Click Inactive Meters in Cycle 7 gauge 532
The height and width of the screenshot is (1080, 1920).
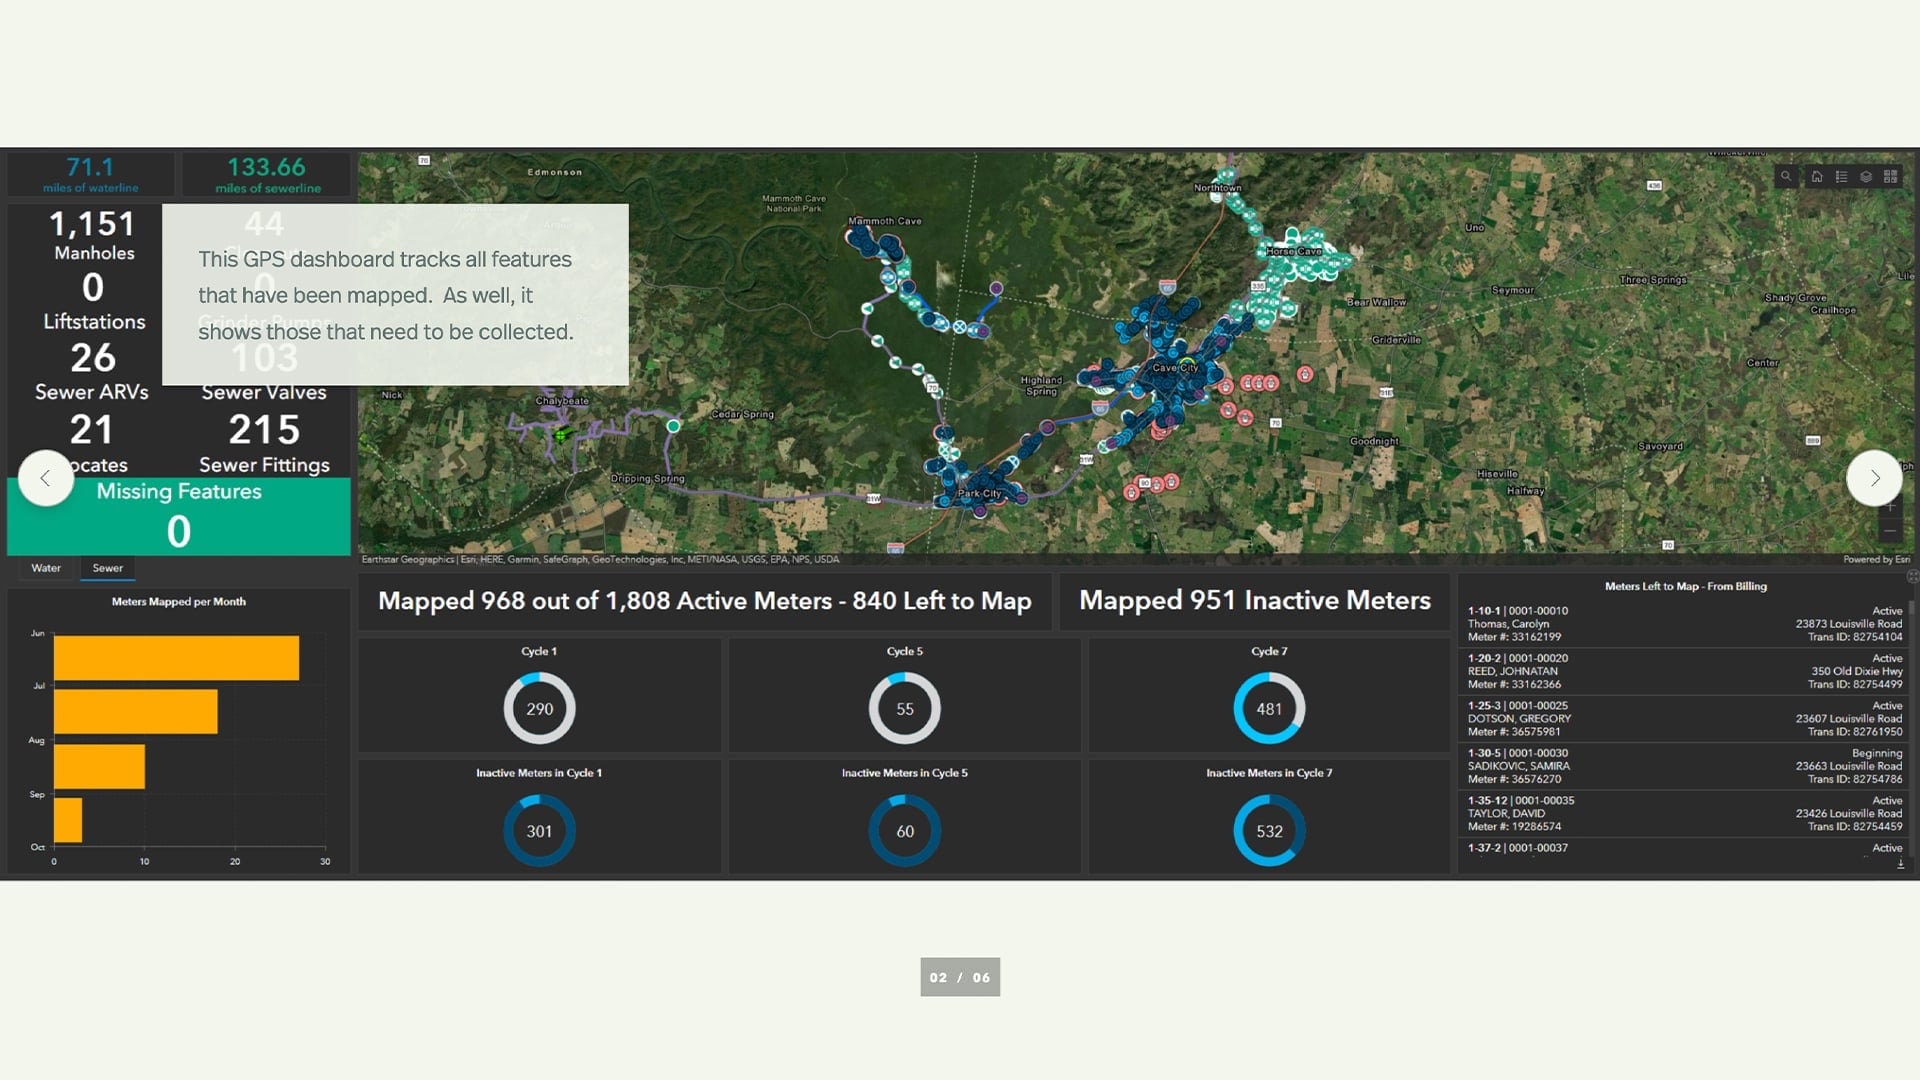coord(1269,830)
